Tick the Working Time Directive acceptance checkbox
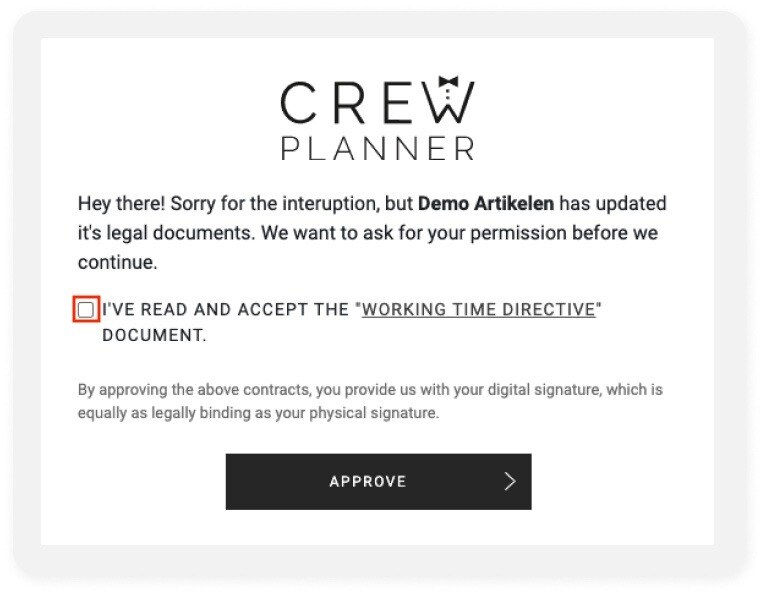This screenshot has height=594, width=763. click(x=86, y=310)
